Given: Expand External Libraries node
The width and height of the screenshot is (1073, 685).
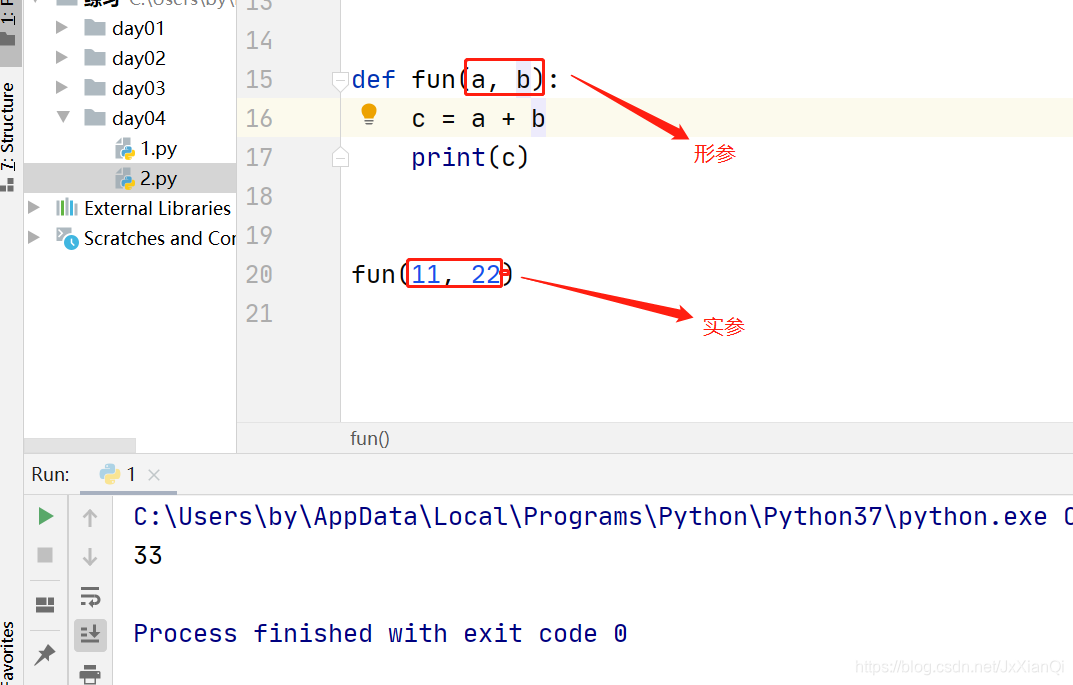Looking at the screenshot, I should point(33,207).
